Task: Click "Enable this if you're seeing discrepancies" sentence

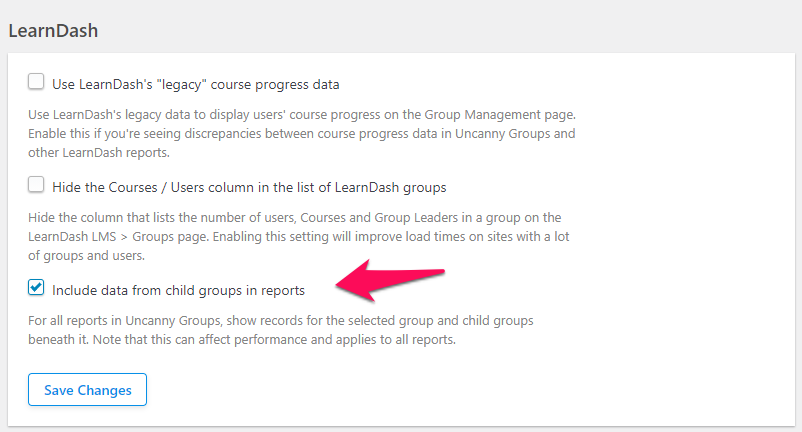Action: [x=150, y=134]
